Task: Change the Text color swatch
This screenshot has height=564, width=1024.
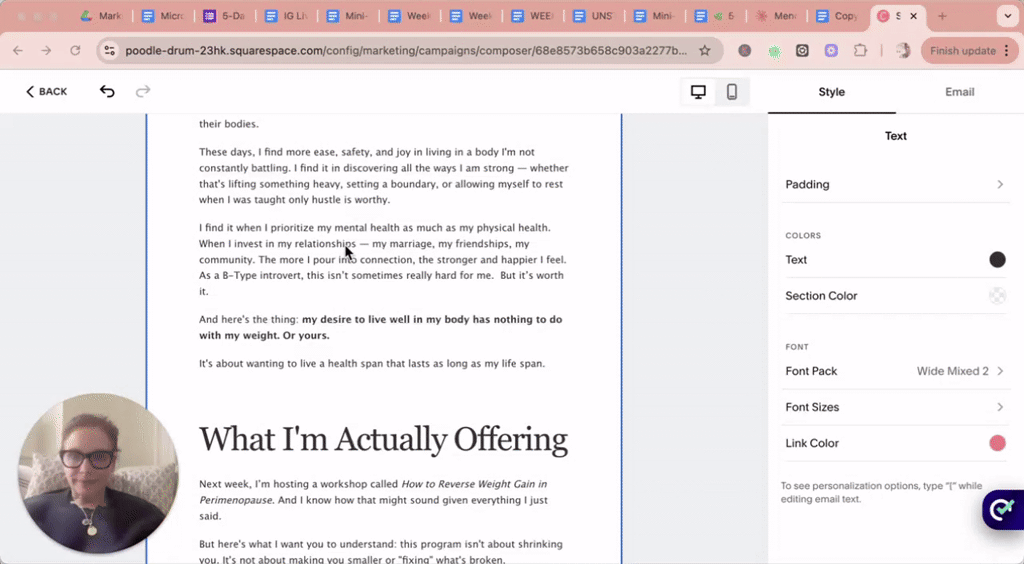Action: coord(997,260)
